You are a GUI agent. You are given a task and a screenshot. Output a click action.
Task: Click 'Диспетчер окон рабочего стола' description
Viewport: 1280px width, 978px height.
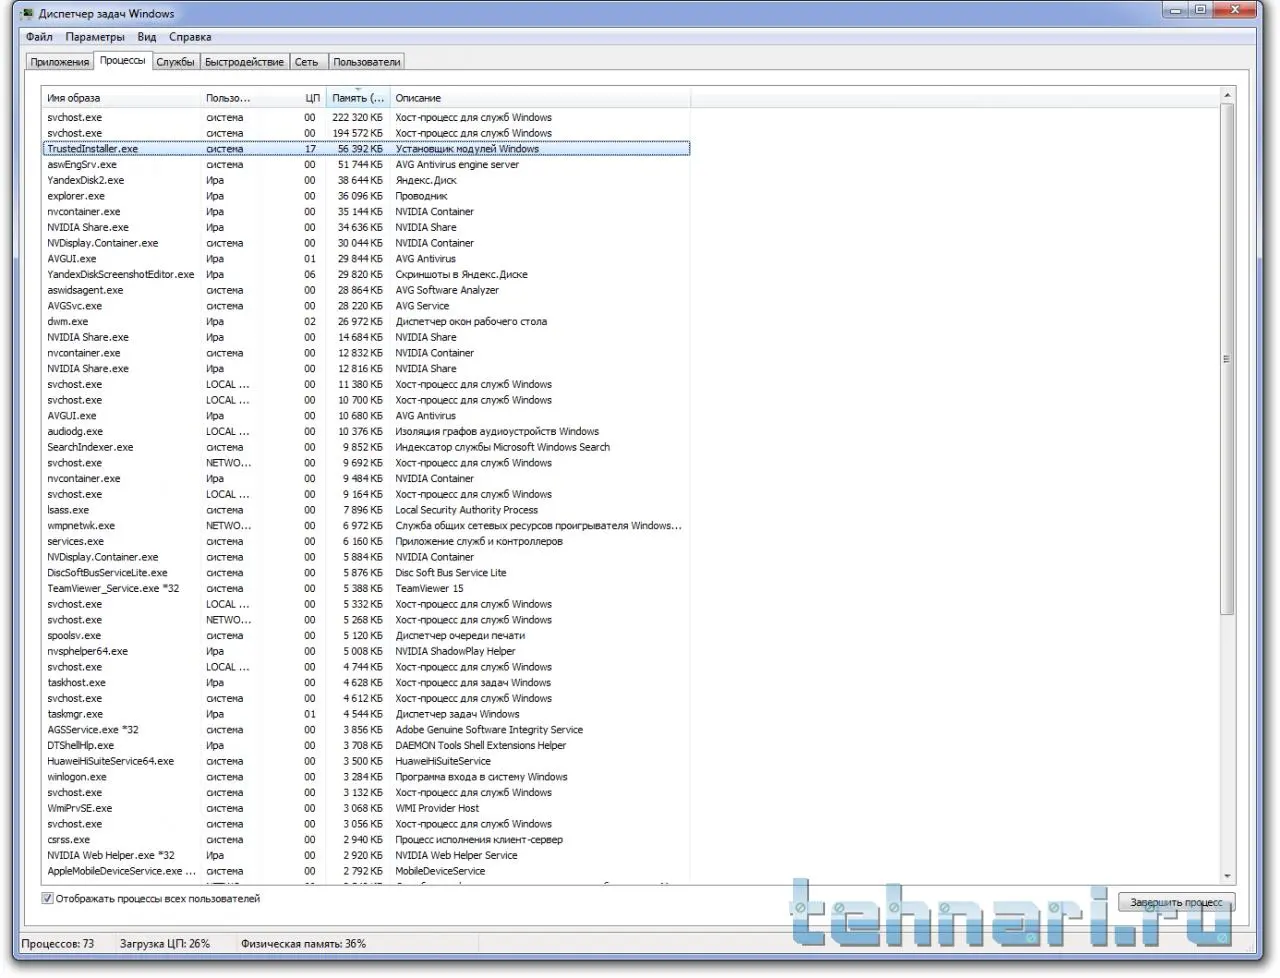pos(471,322)
